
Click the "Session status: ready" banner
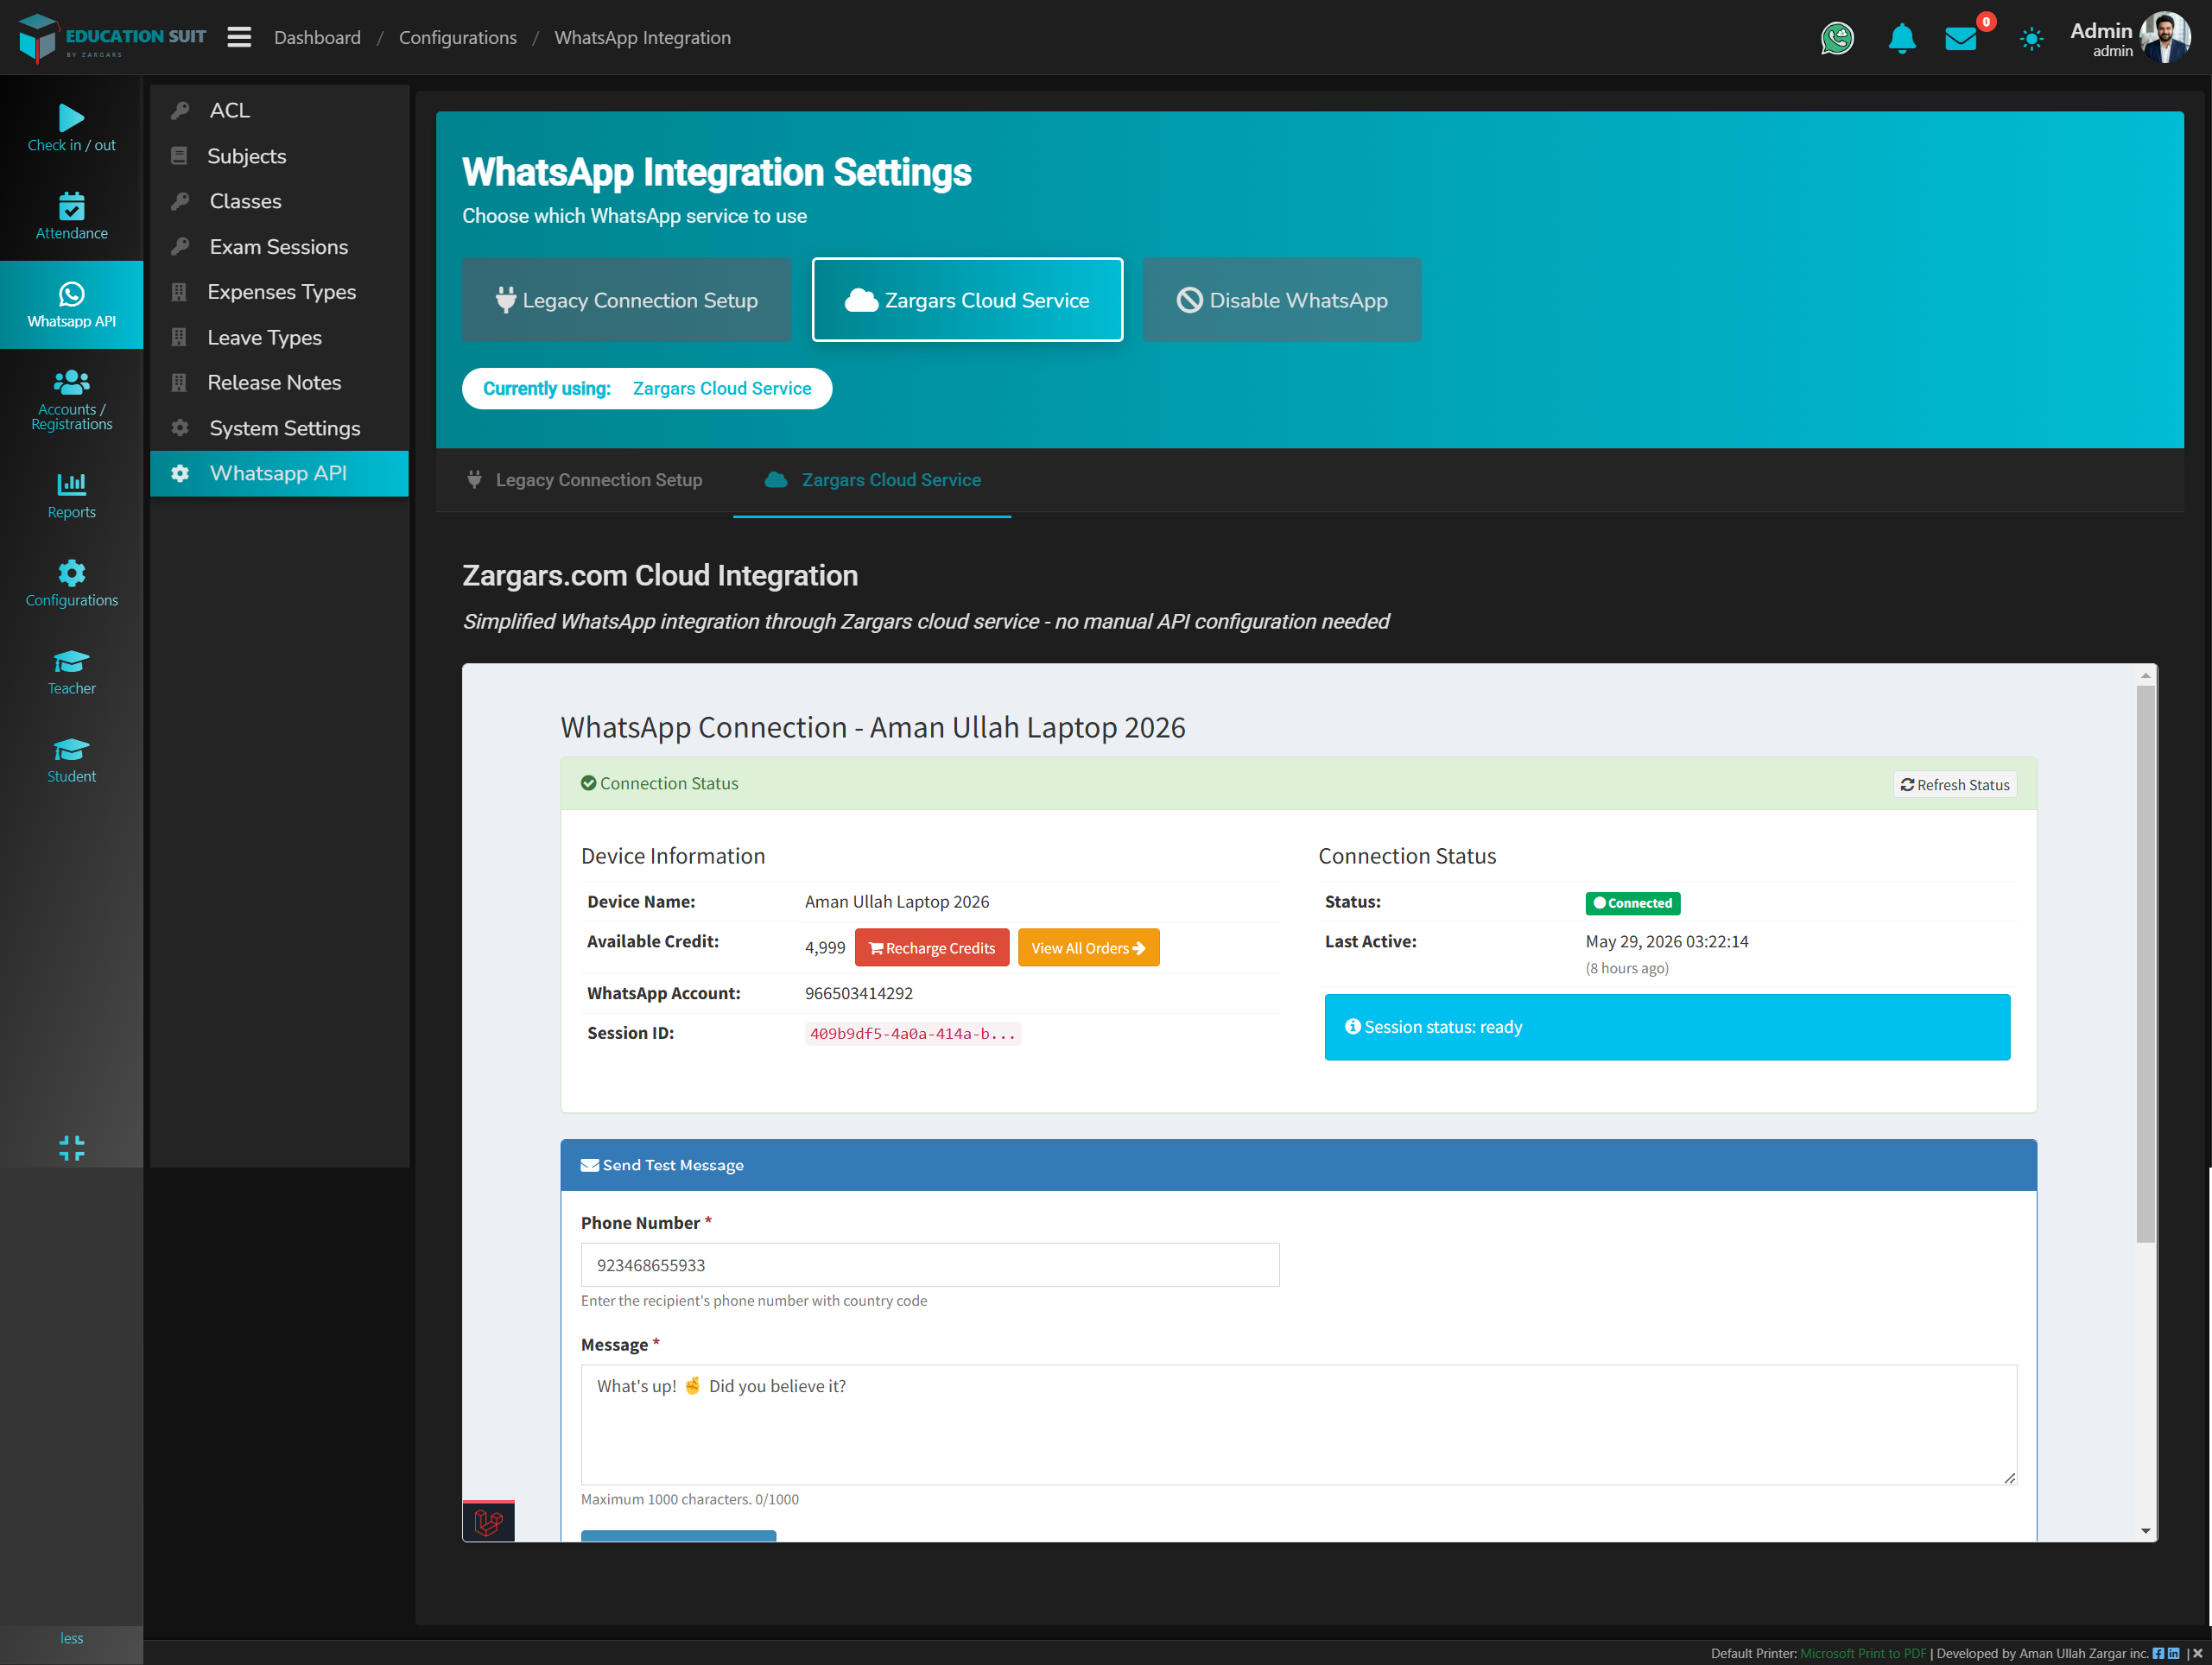pyautogui.click(x=1666, y=1027)
